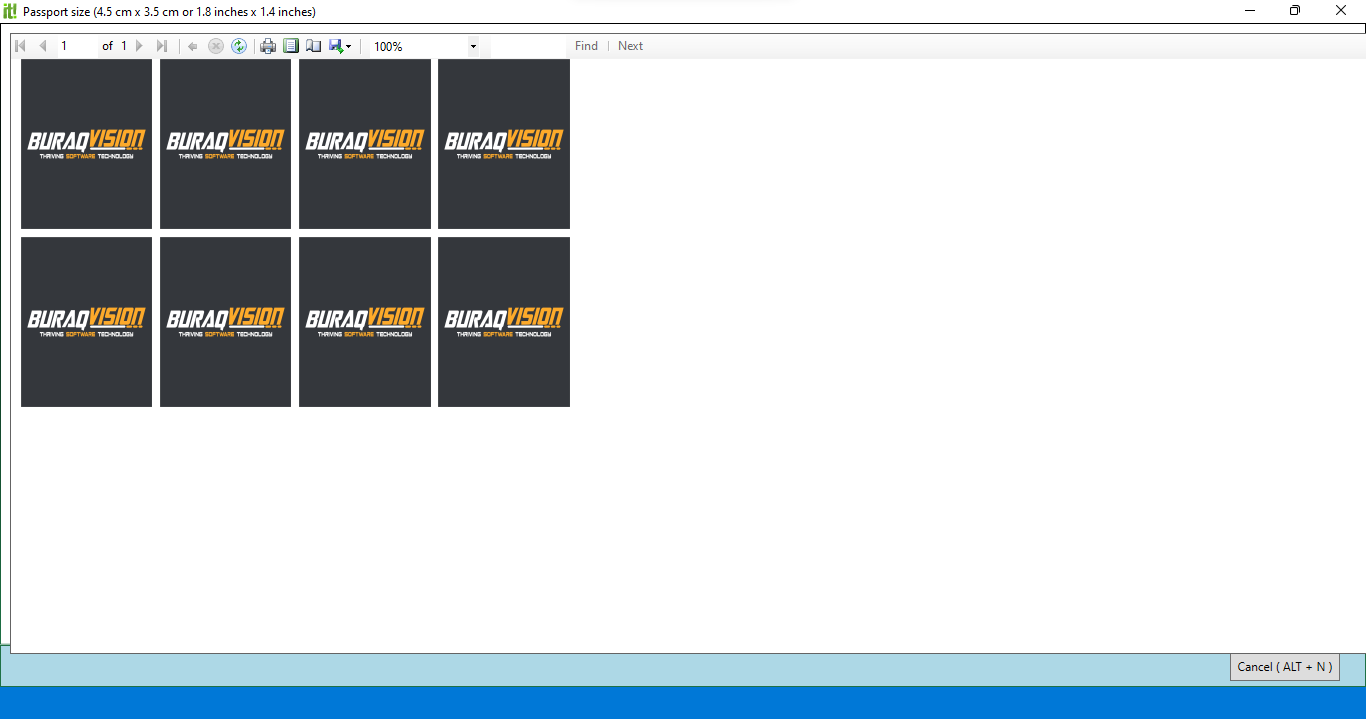Open the Export save dropdown
Screen dimensions: 1366x719
[340, 46]
